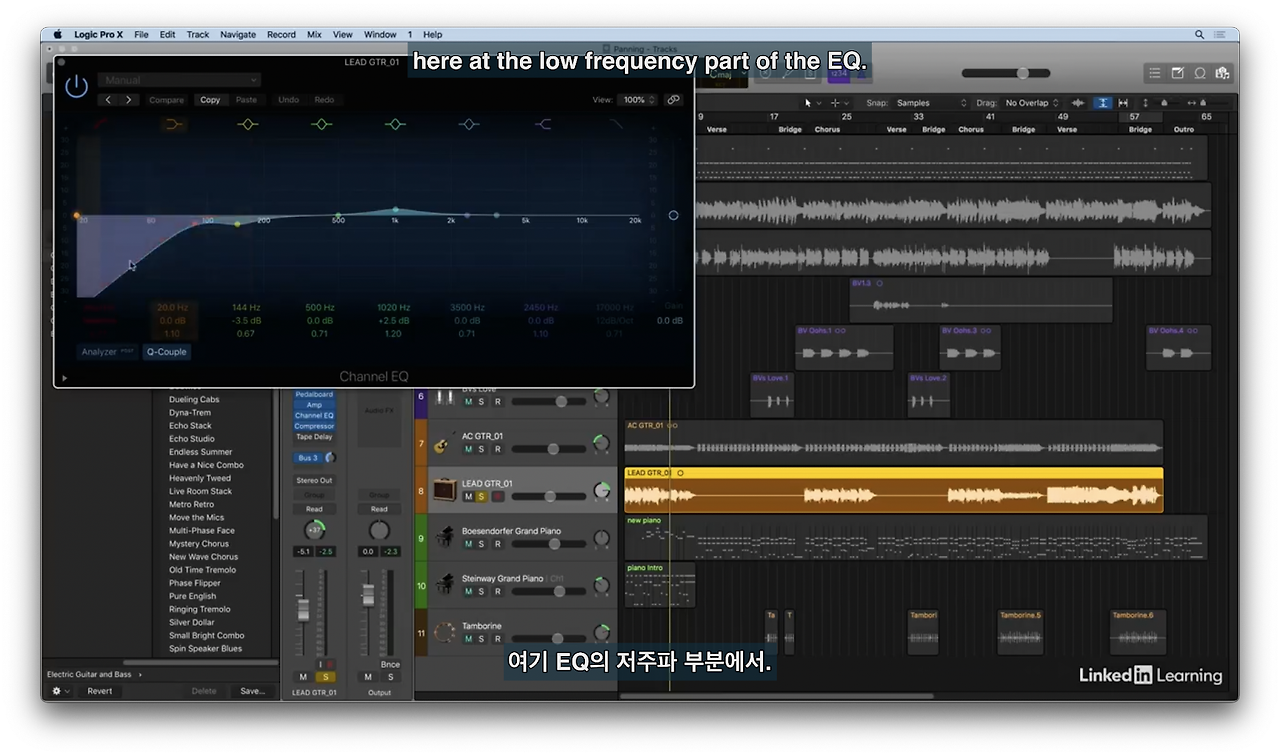Click the Steinway Grand Piano icon
1280x756 pixels.
pyautogui.click(x=445, y=585)
